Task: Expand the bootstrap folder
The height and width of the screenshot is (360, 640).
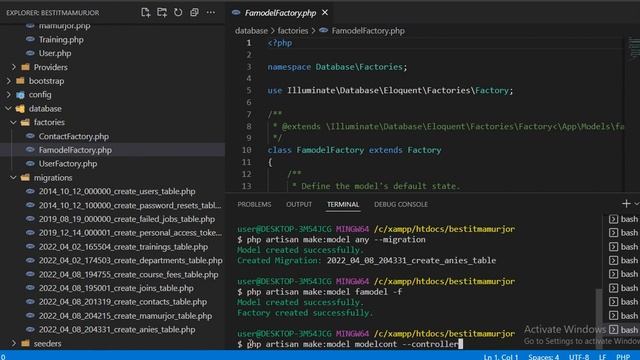Action: click(9, 81)
